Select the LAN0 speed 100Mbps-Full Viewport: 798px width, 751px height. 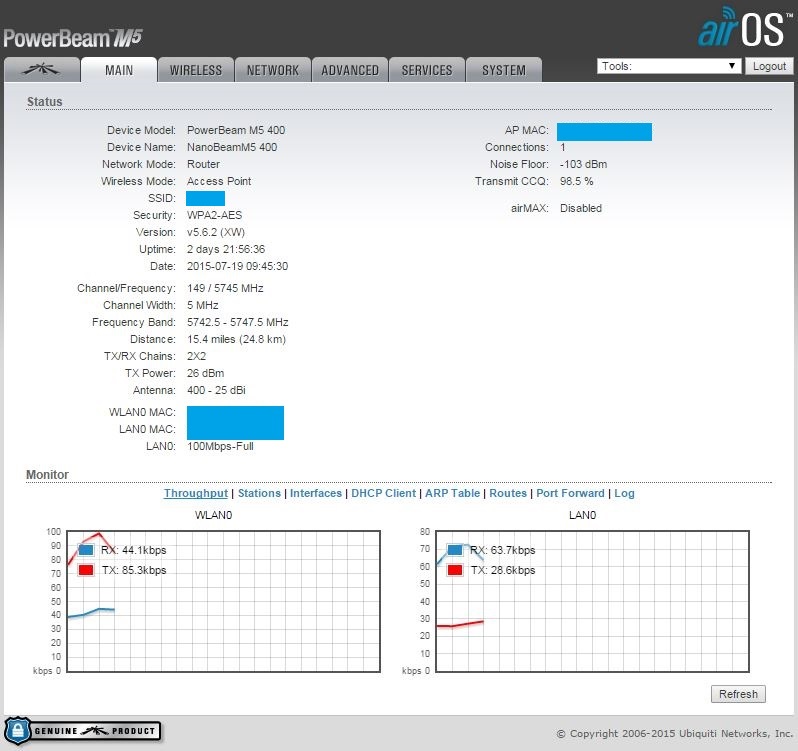220,446
